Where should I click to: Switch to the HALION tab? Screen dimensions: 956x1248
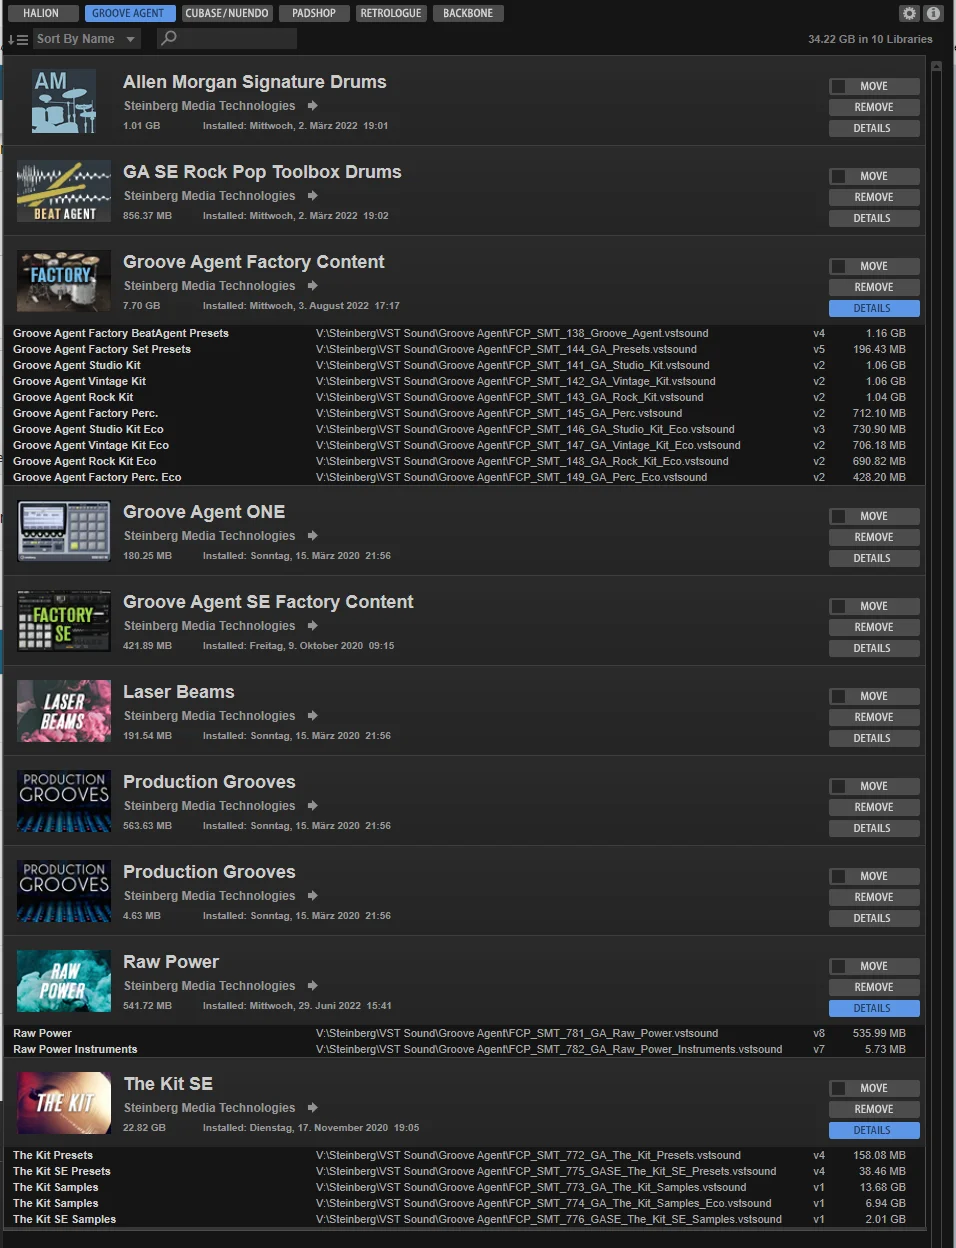point(41,13)
